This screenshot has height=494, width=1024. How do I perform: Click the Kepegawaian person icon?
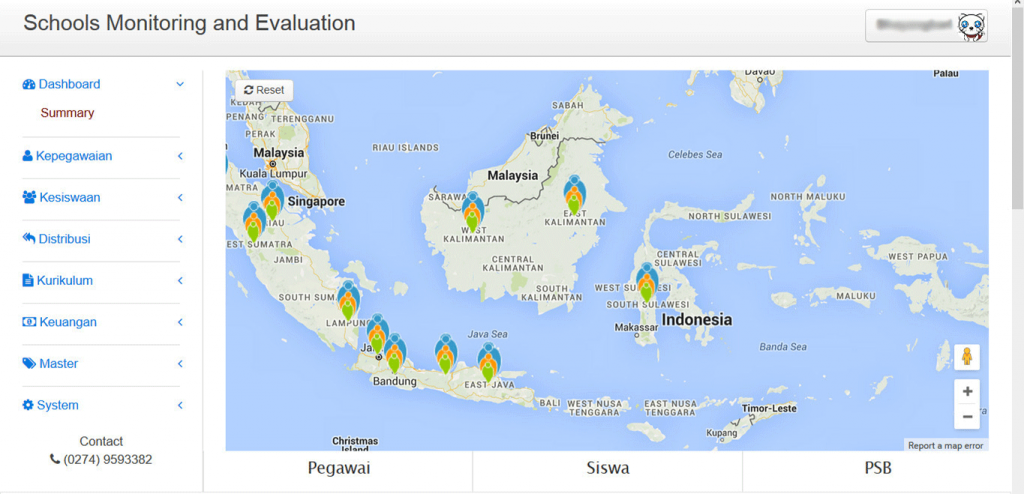(27, 156)
